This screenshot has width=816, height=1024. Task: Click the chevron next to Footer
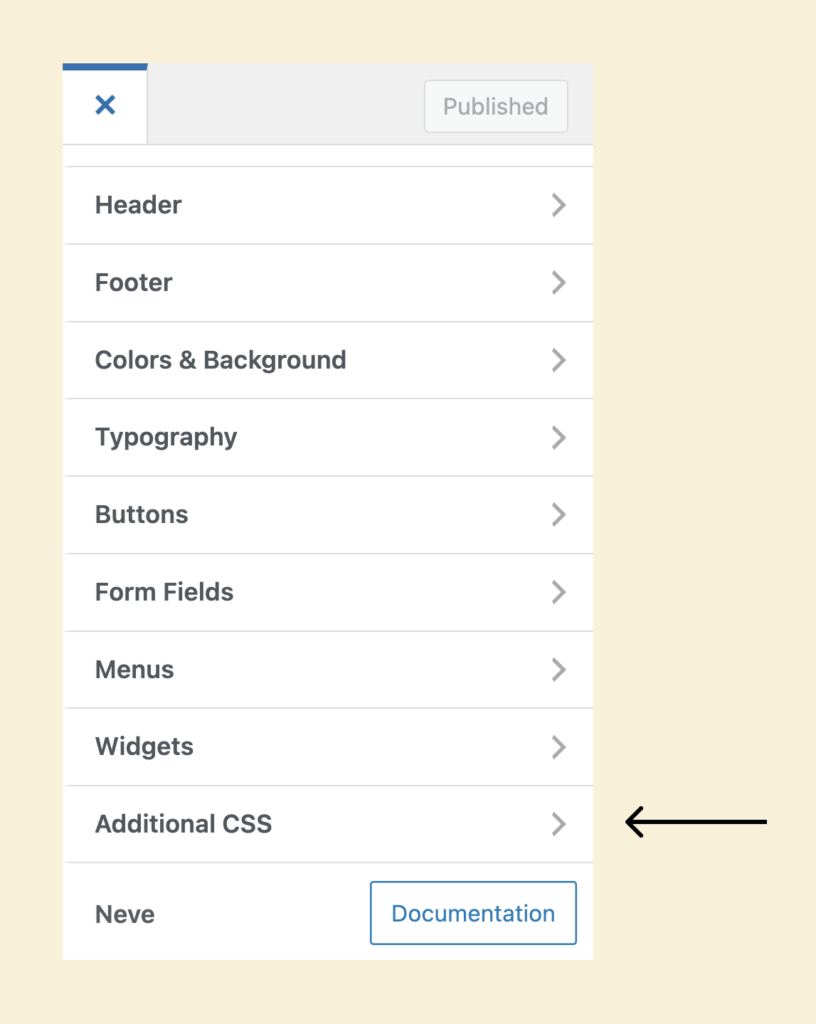[559, 283]
